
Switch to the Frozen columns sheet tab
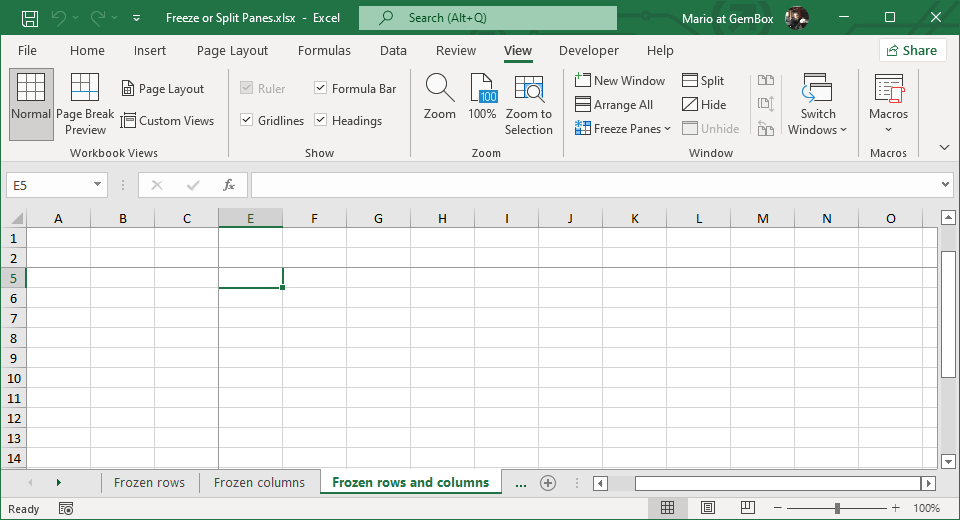[259, 482]
